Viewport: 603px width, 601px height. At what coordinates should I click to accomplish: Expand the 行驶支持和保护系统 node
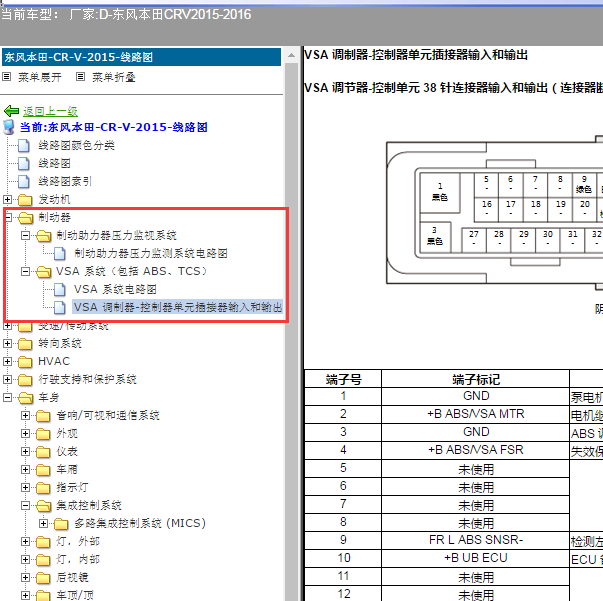pyautogui.click(x=7, y=380)
